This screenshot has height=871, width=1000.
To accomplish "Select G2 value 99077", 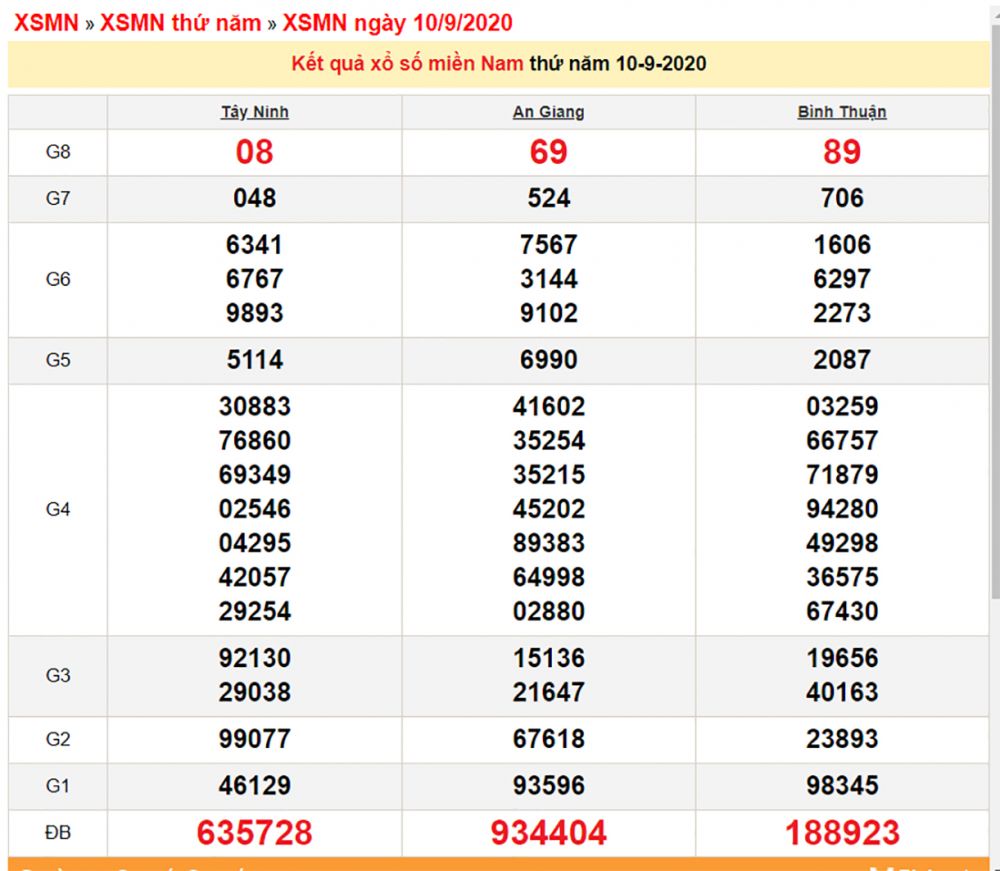I will [254, 739].
